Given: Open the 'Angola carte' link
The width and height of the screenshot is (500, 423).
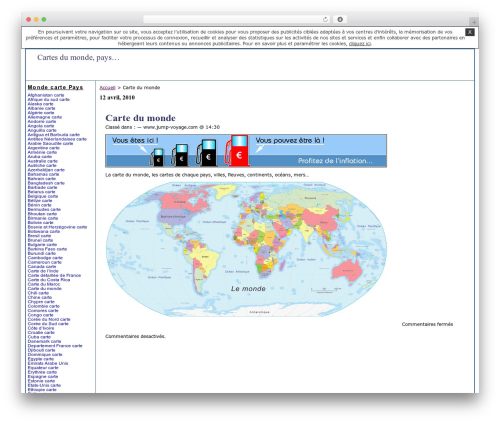Looking at the screenshot, I should [41, 126].
